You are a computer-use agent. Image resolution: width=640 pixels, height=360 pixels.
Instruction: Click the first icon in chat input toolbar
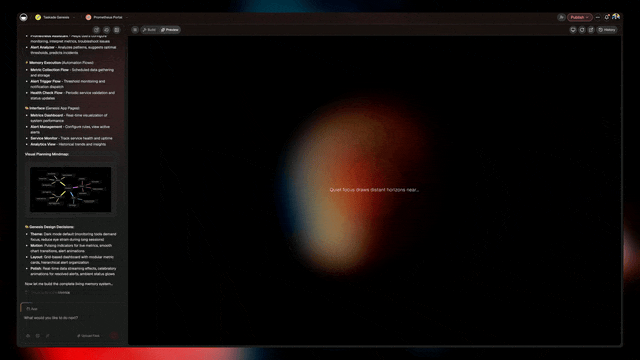(x=28, y=336)
